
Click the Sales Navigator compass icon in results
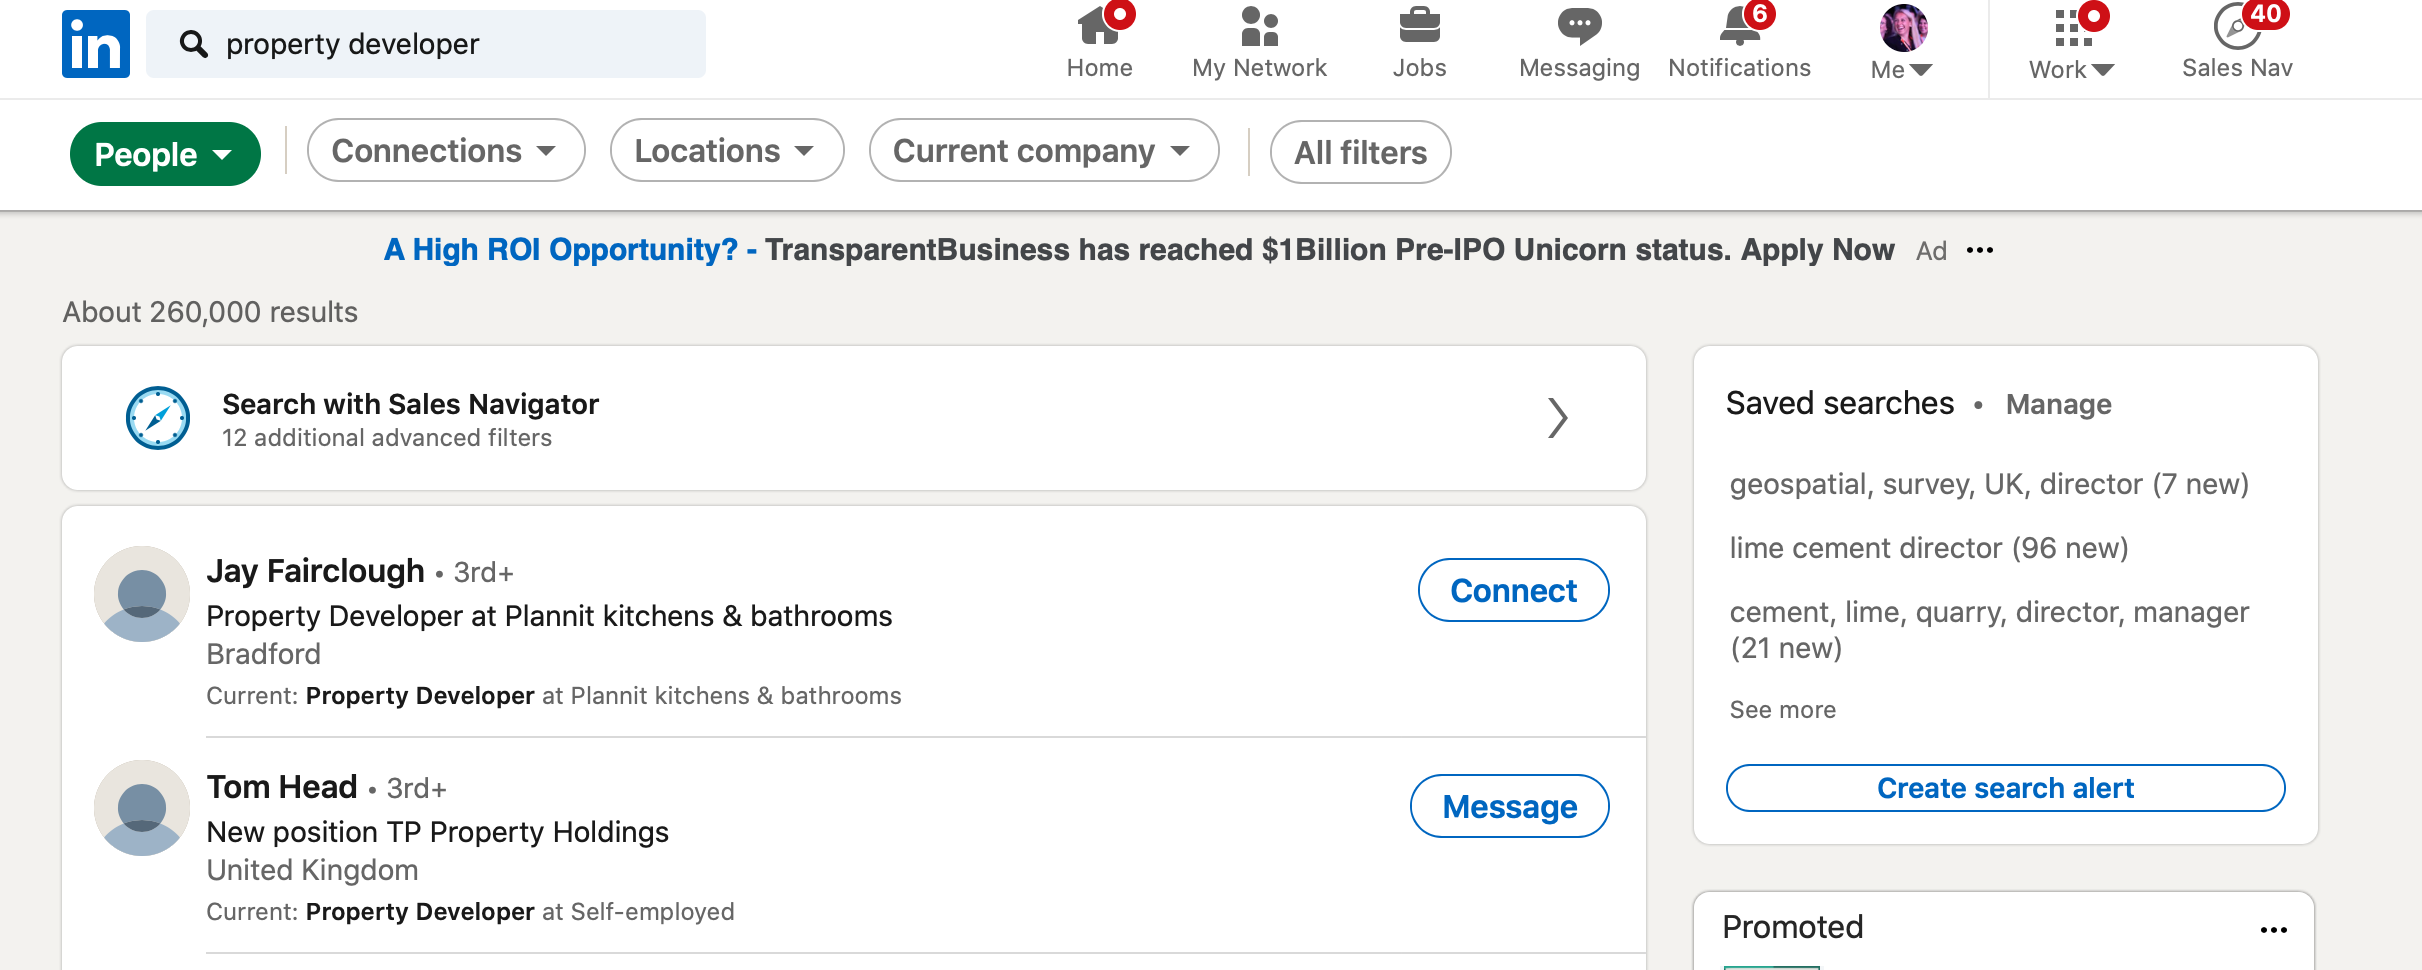(158, 418)
